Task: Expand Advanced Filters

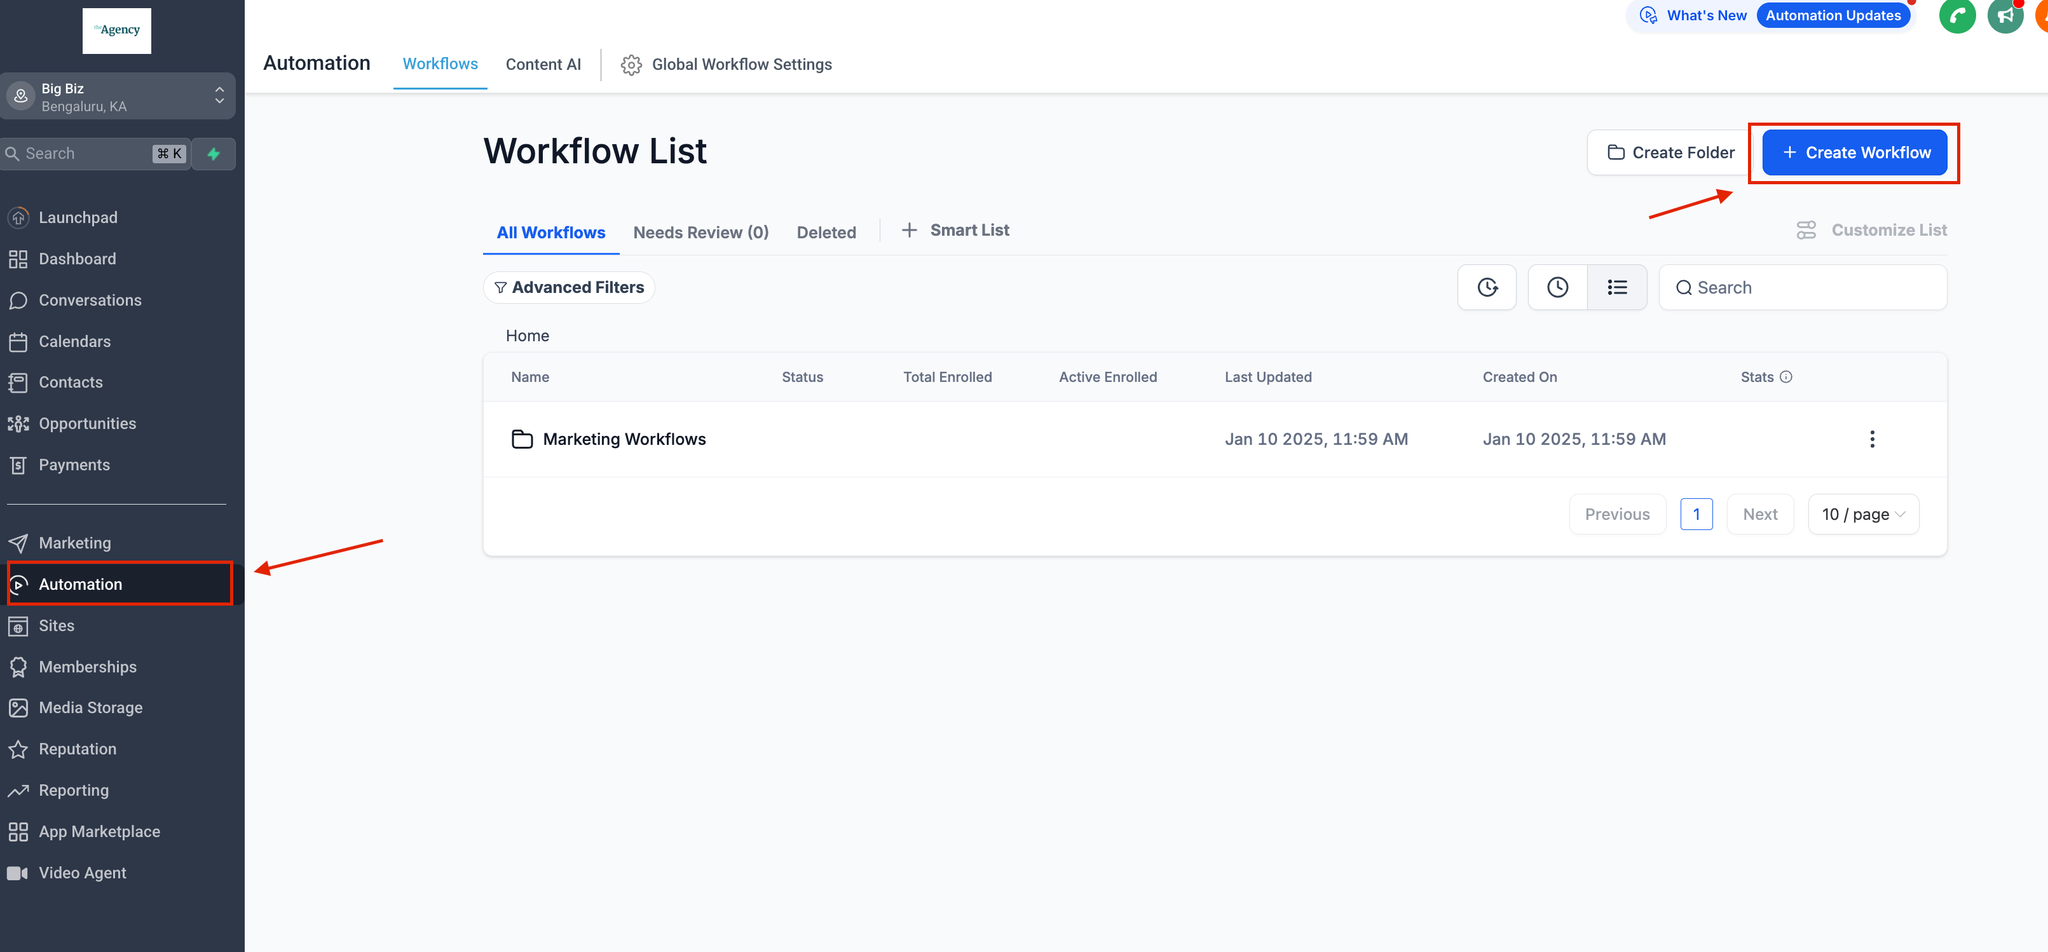Action: point(569,287)
